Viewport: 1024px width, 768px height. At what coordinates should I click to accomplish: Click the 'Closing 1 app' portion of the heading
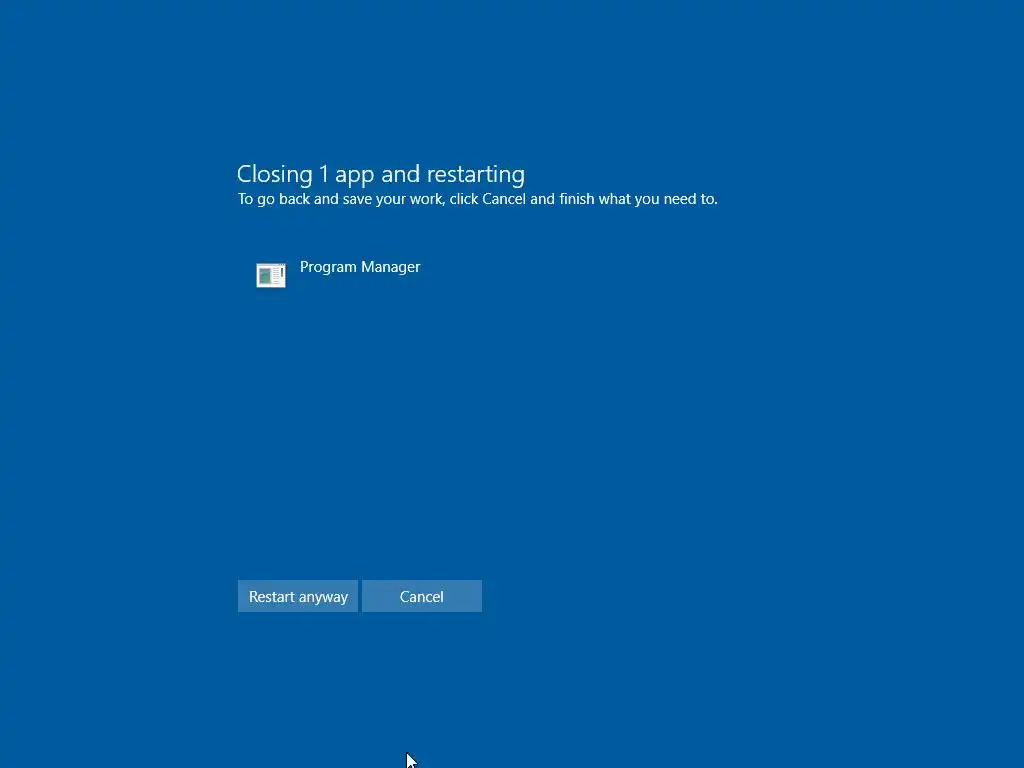306,174
